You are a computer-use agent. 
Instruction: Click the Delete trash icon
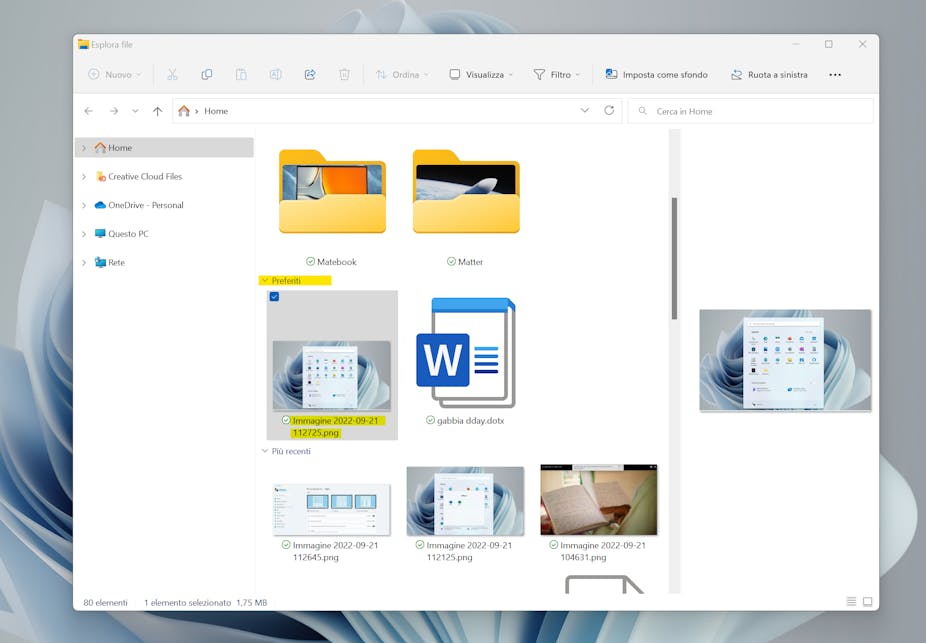344,74
